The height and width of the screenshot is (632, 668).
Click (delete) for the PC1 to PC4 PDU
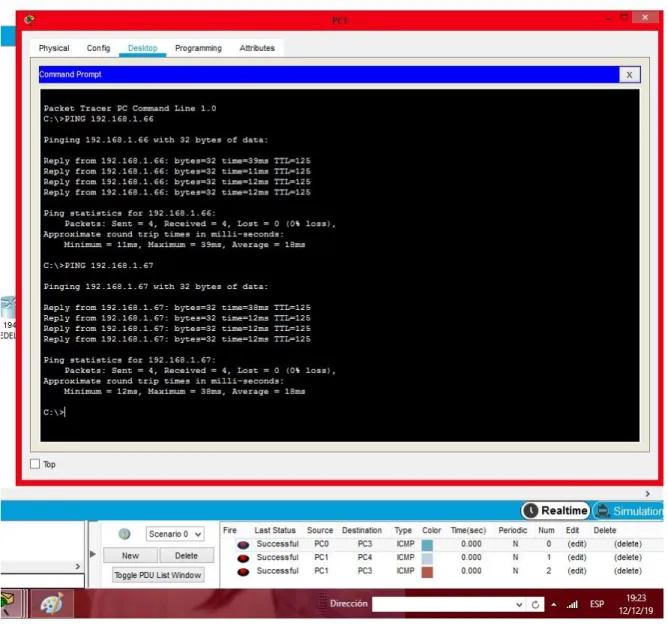(628, 558)
